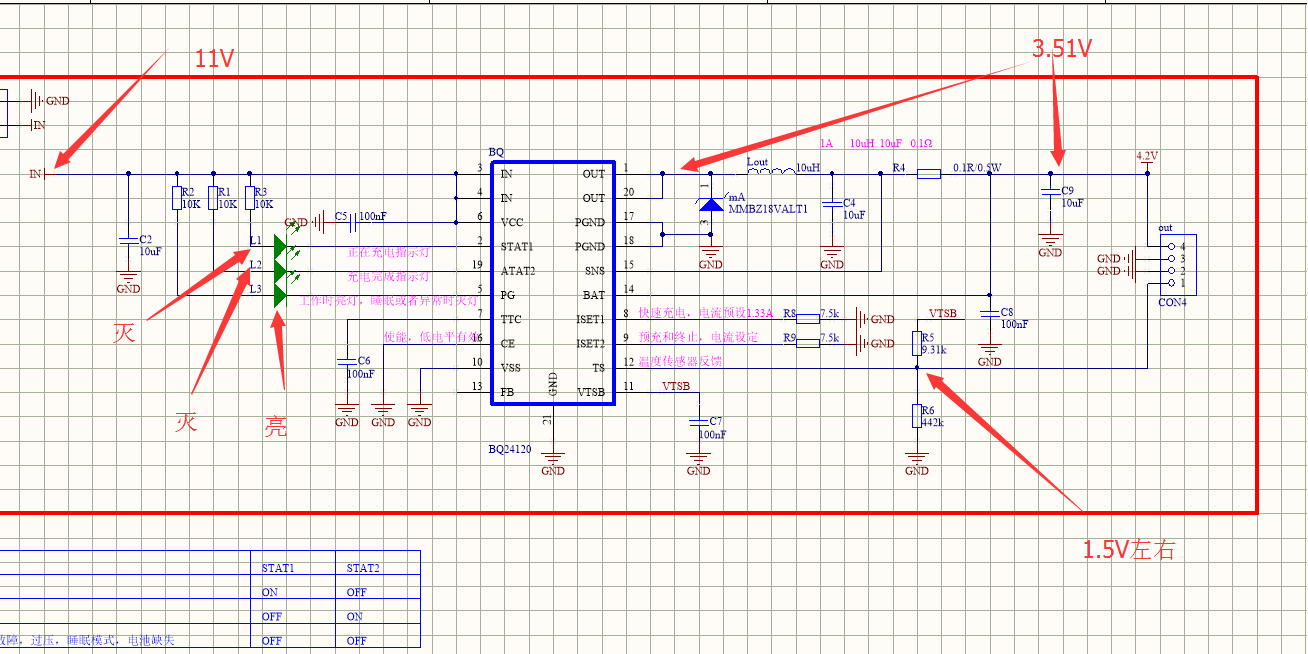Image resolution: width=1308 pixels, height=654 pixels.
Task: Select the green L1 LED symbol
Action: [281, 248]
